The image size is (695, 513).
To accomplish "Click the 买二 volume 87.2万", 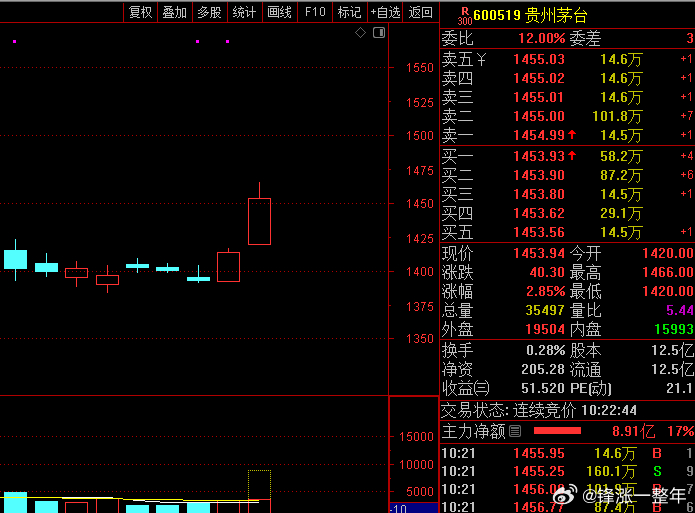I will 621,175.
